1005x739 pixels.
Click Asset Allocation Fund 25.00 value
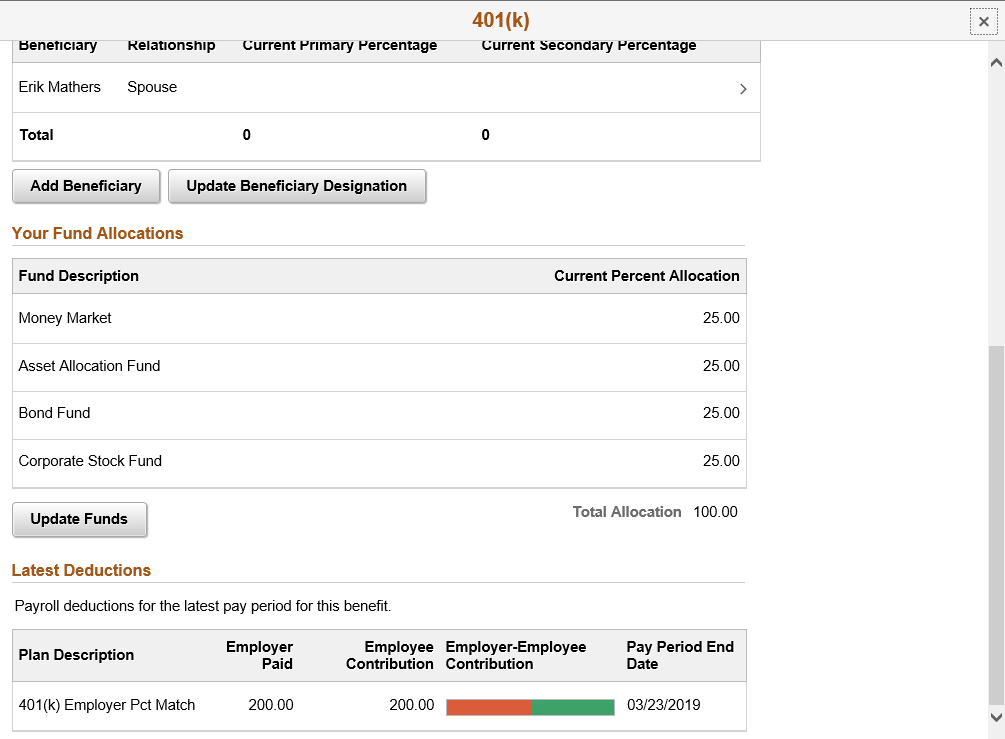click(721, 367)
